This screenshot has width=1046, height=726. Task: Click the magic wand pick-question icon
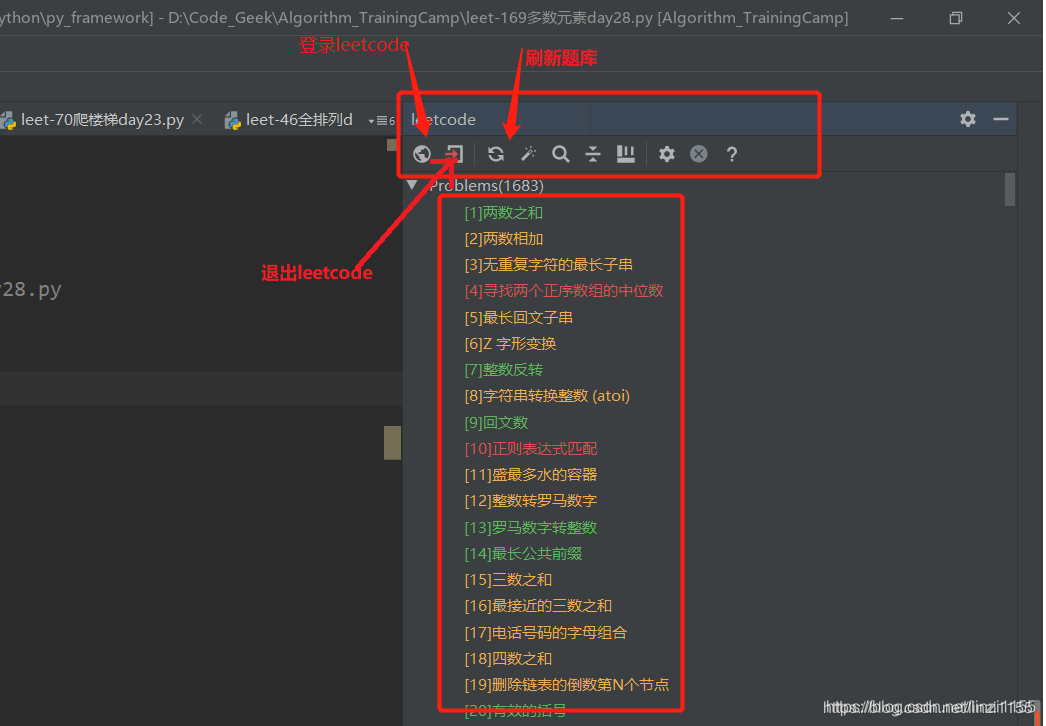click(528, 153)
